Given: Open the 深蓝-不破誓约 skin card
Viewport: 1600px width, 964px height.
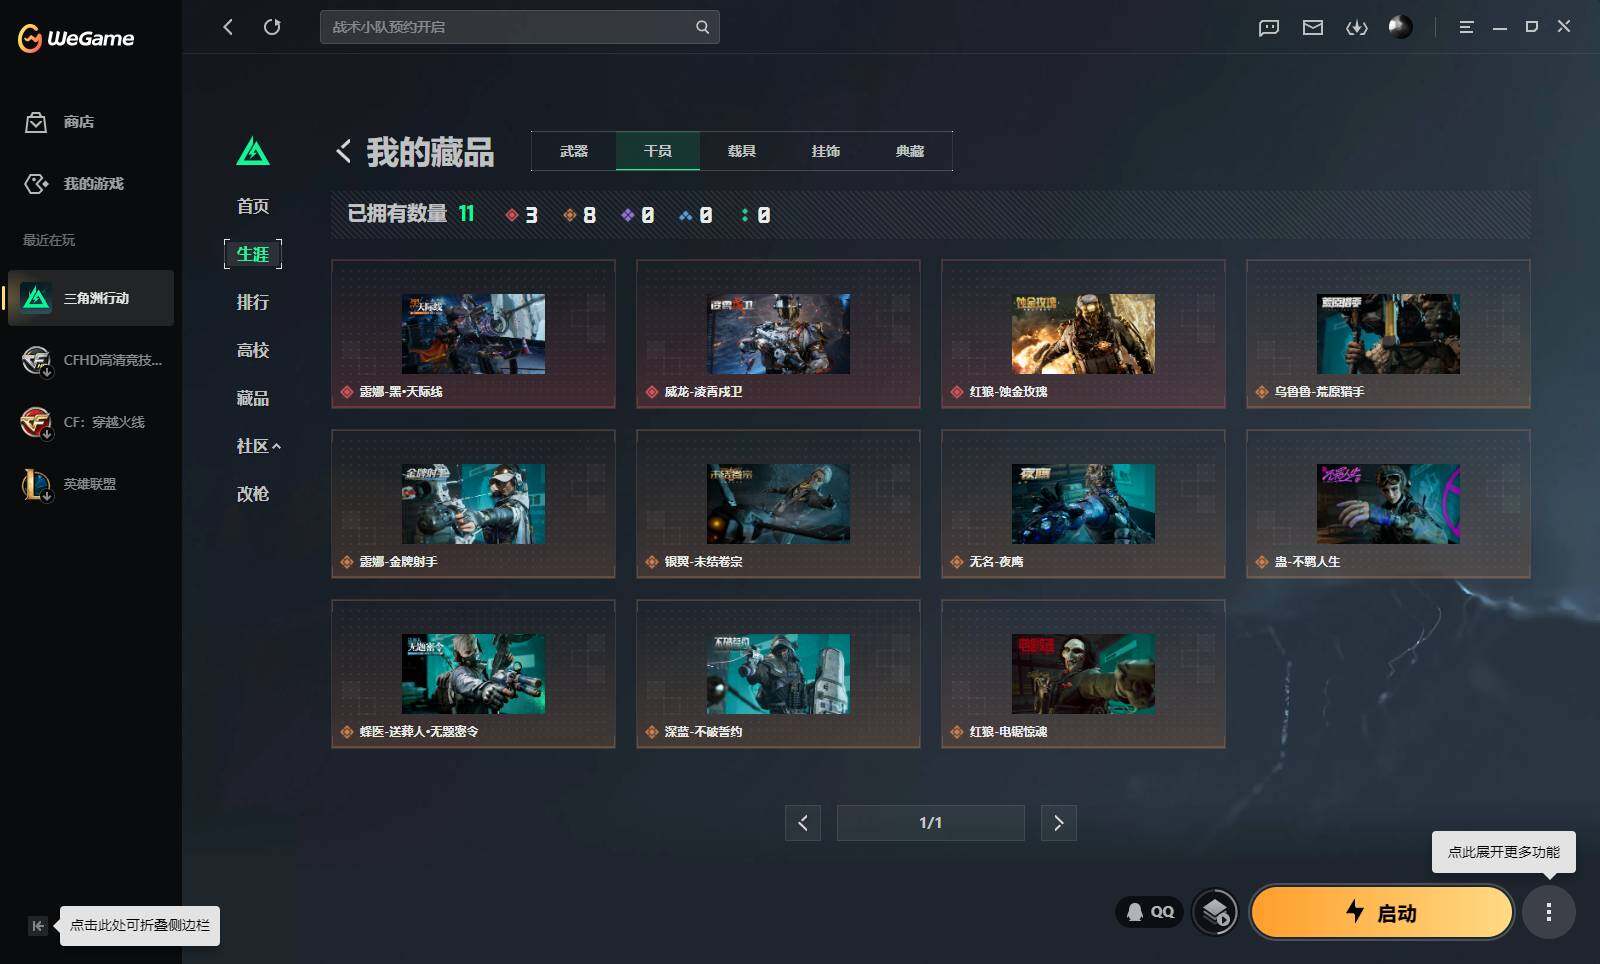Looking at the screenshot, I should (778, 674).
